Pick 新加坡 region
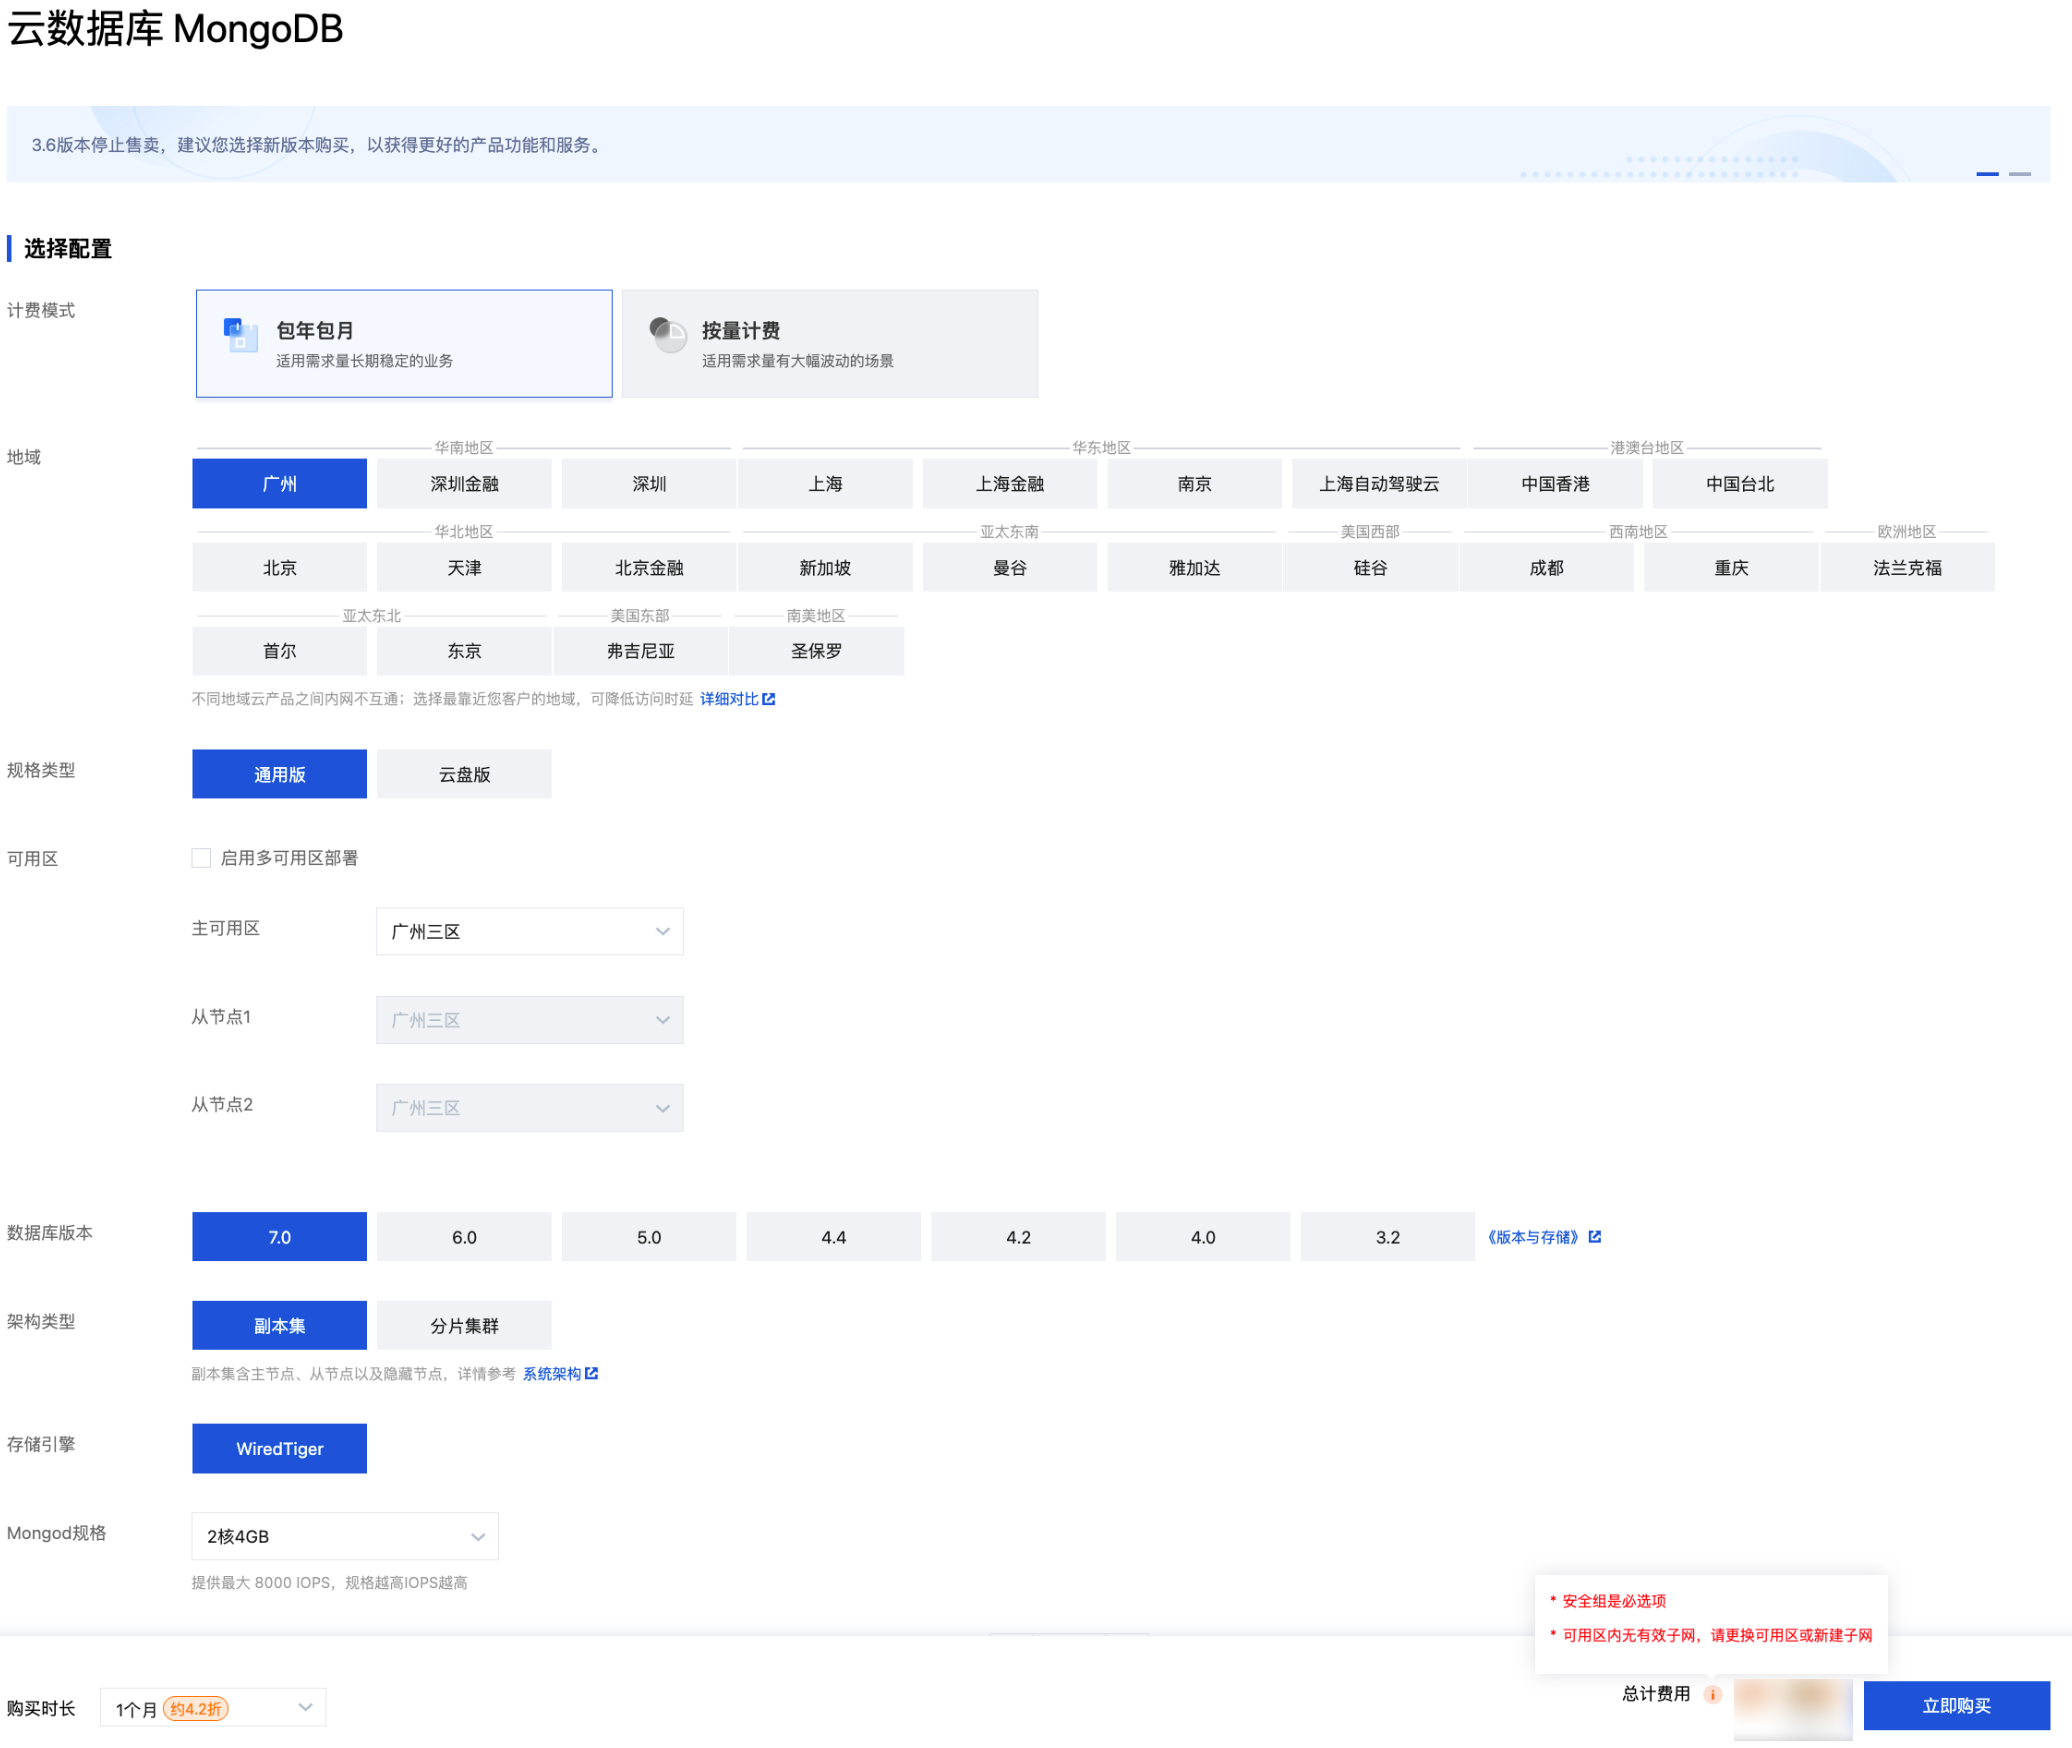The height and width of the screenshot is (1748, 2072). [x=825, y=568]
